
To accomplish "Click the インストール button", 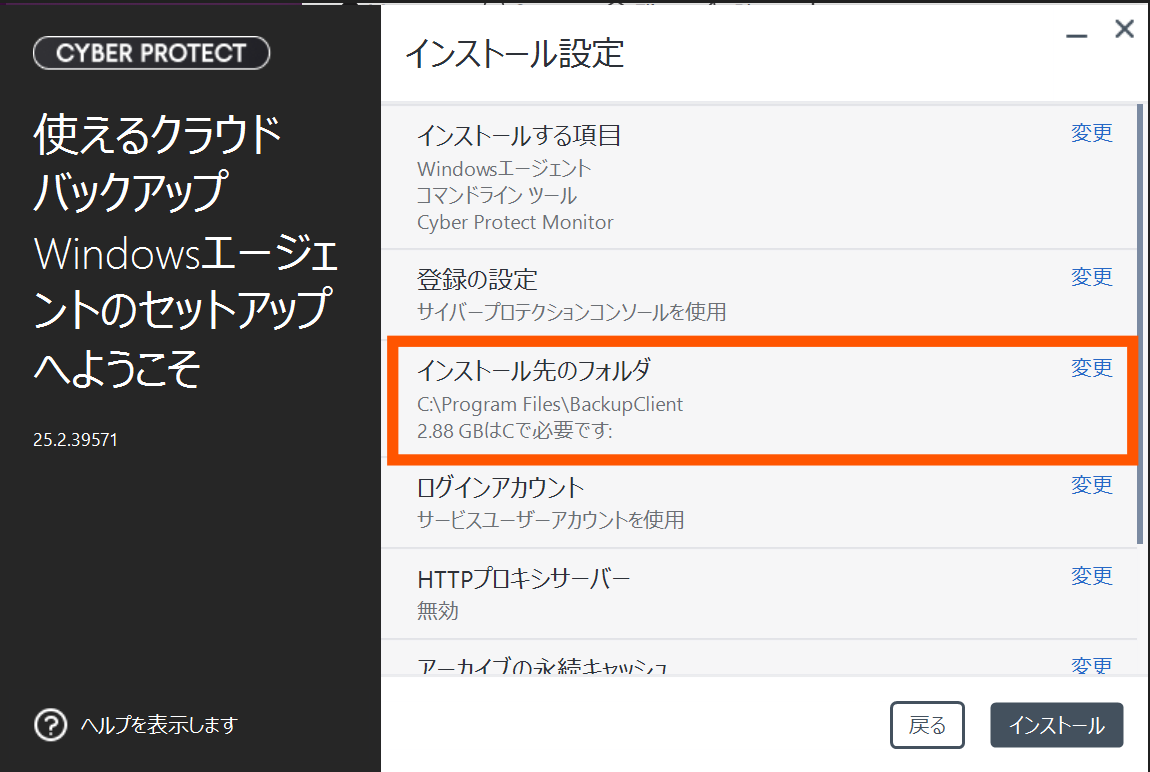I will click(1056, 725).
